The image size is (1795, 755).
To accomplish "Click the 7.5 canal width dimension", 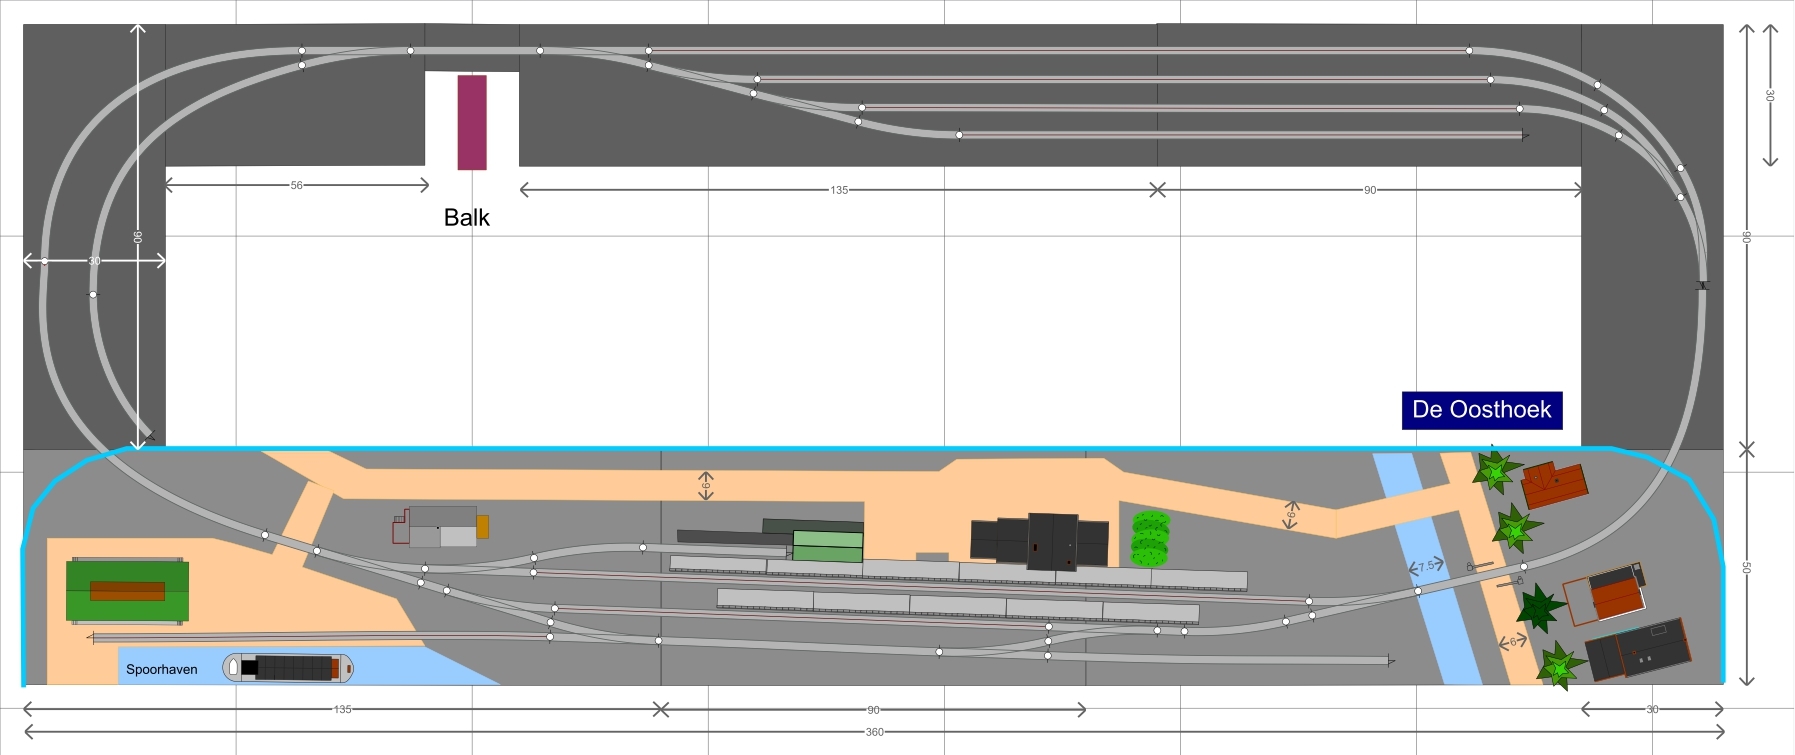I will pos(1426,566).
